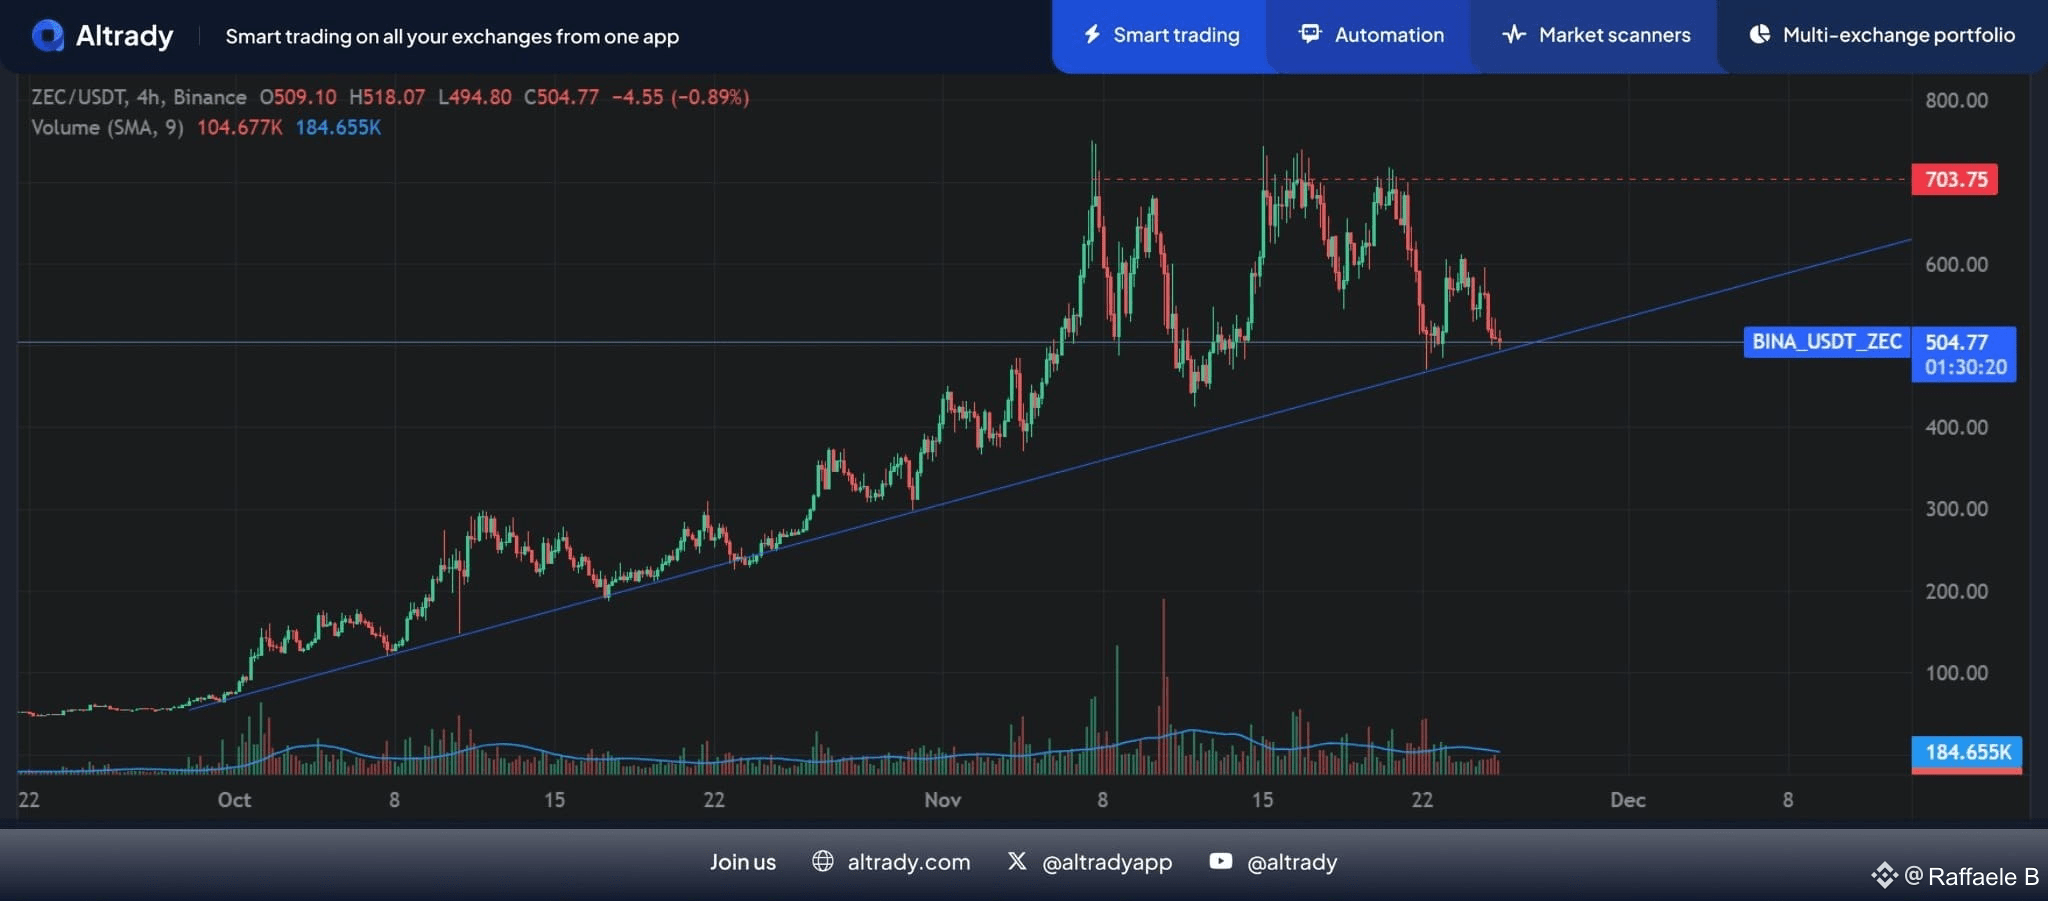Click the 400.00 price axis label
2048x901 pixels.
(x=1956, y=427)
